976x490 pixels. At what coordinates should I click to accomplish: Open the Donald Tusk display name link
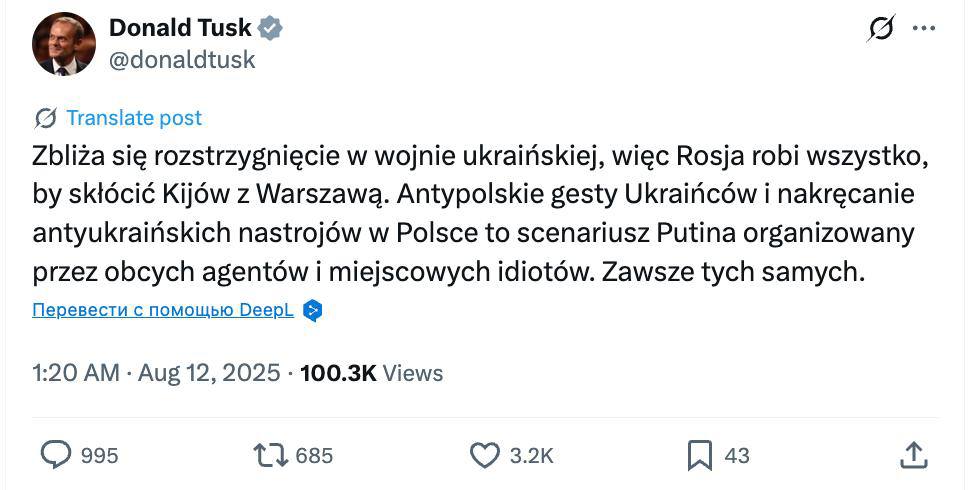(180, 28)
